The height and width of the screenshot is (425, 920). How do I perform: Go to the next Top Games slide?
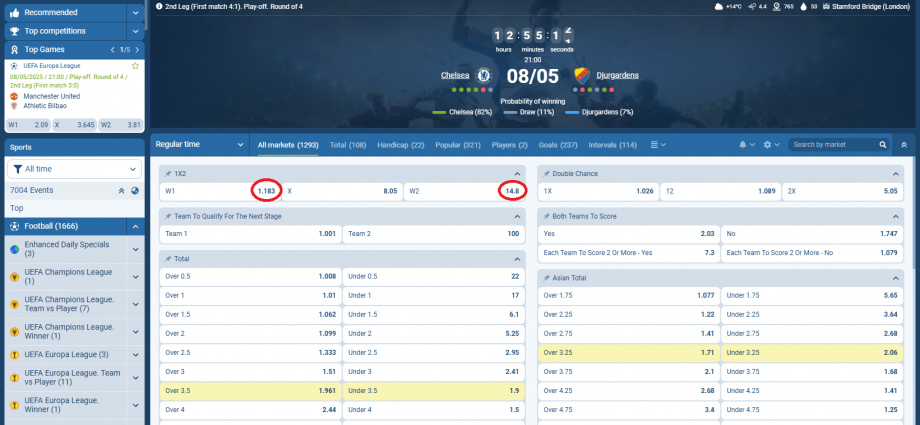(137, 50)
